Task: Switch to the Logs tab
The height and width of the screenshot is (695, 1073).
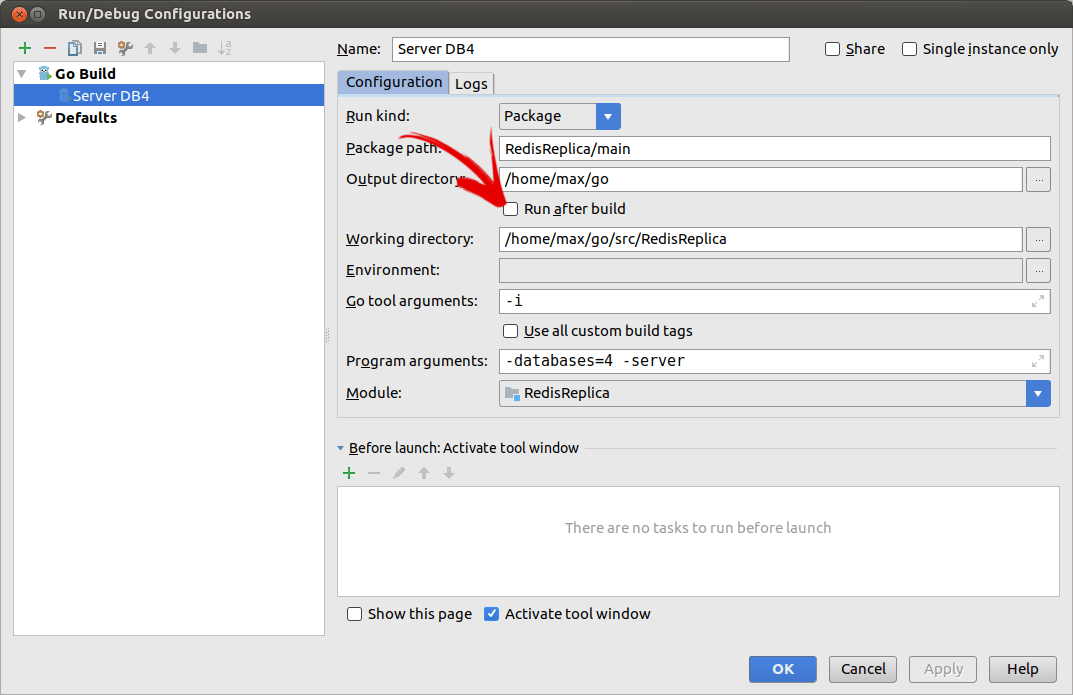Action: pyautogui.click(x=471, y=84)
